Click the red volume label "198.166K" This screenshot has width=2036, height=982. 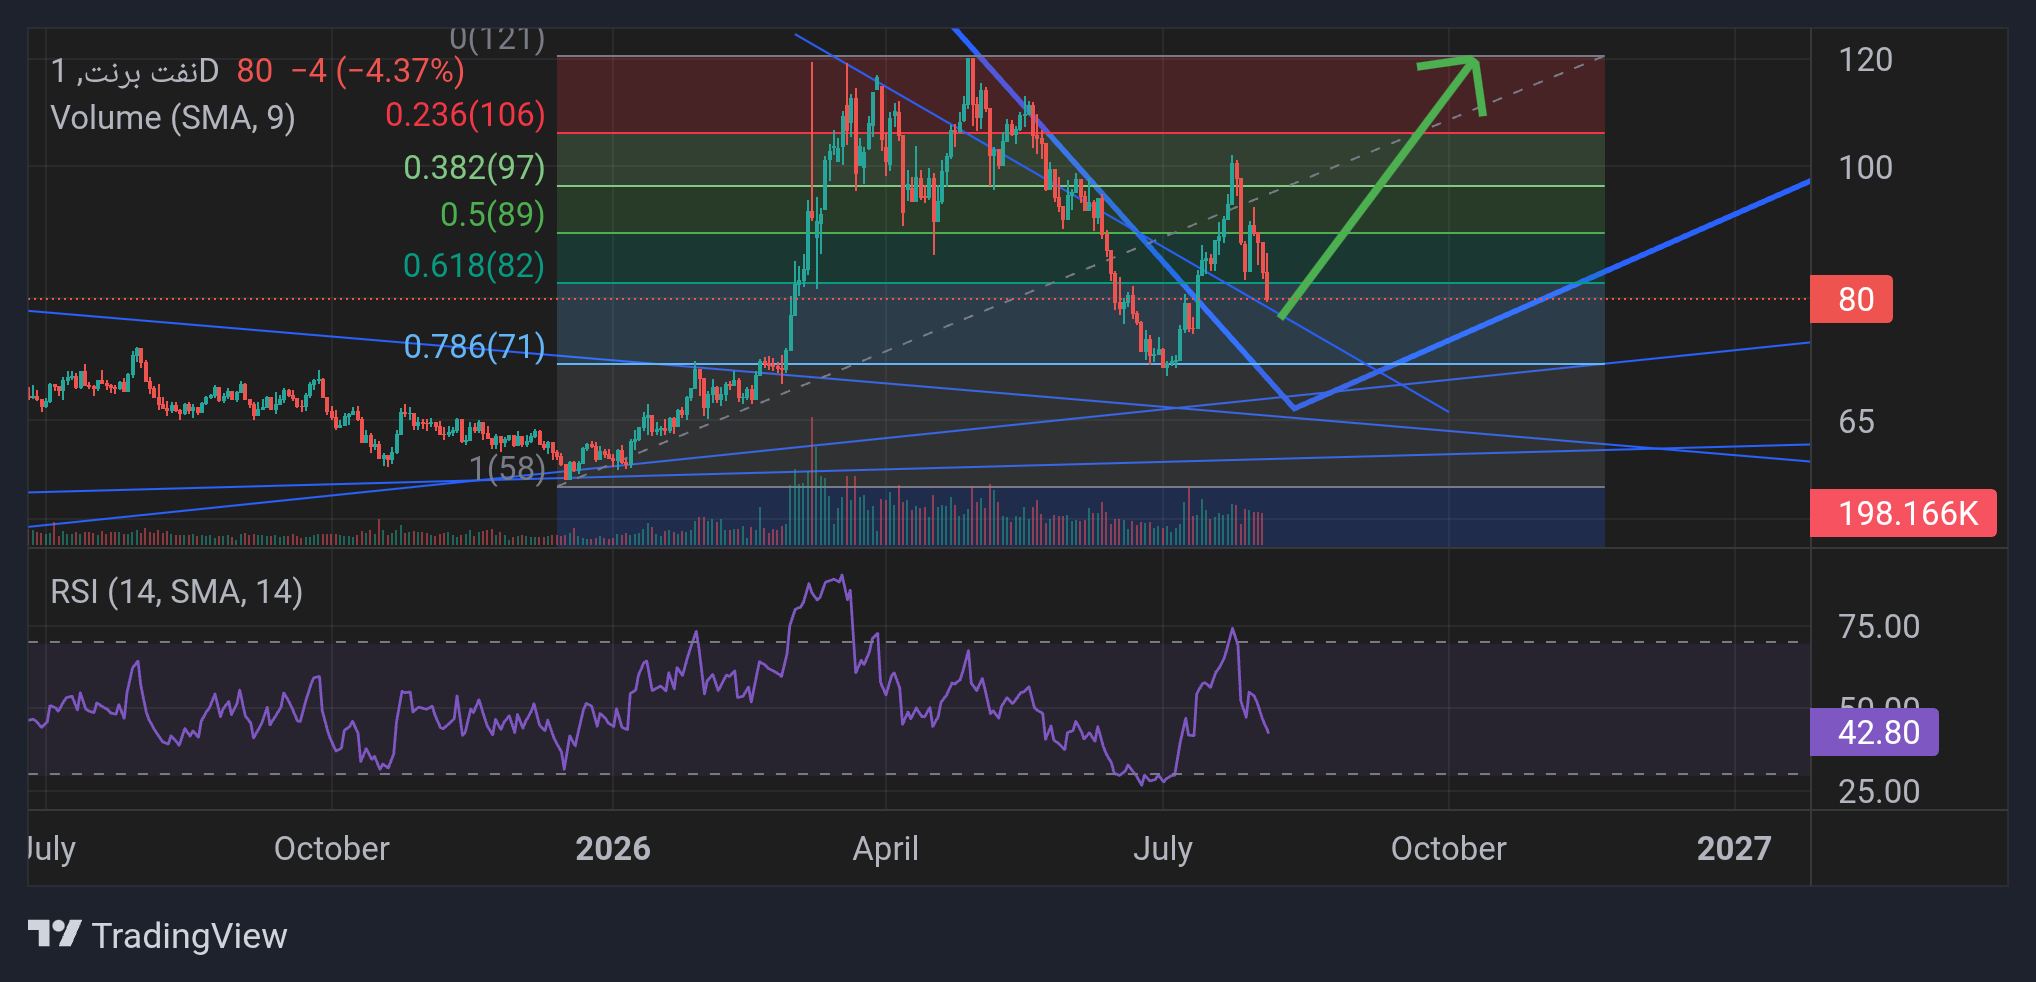click(x=1903, y=514)
